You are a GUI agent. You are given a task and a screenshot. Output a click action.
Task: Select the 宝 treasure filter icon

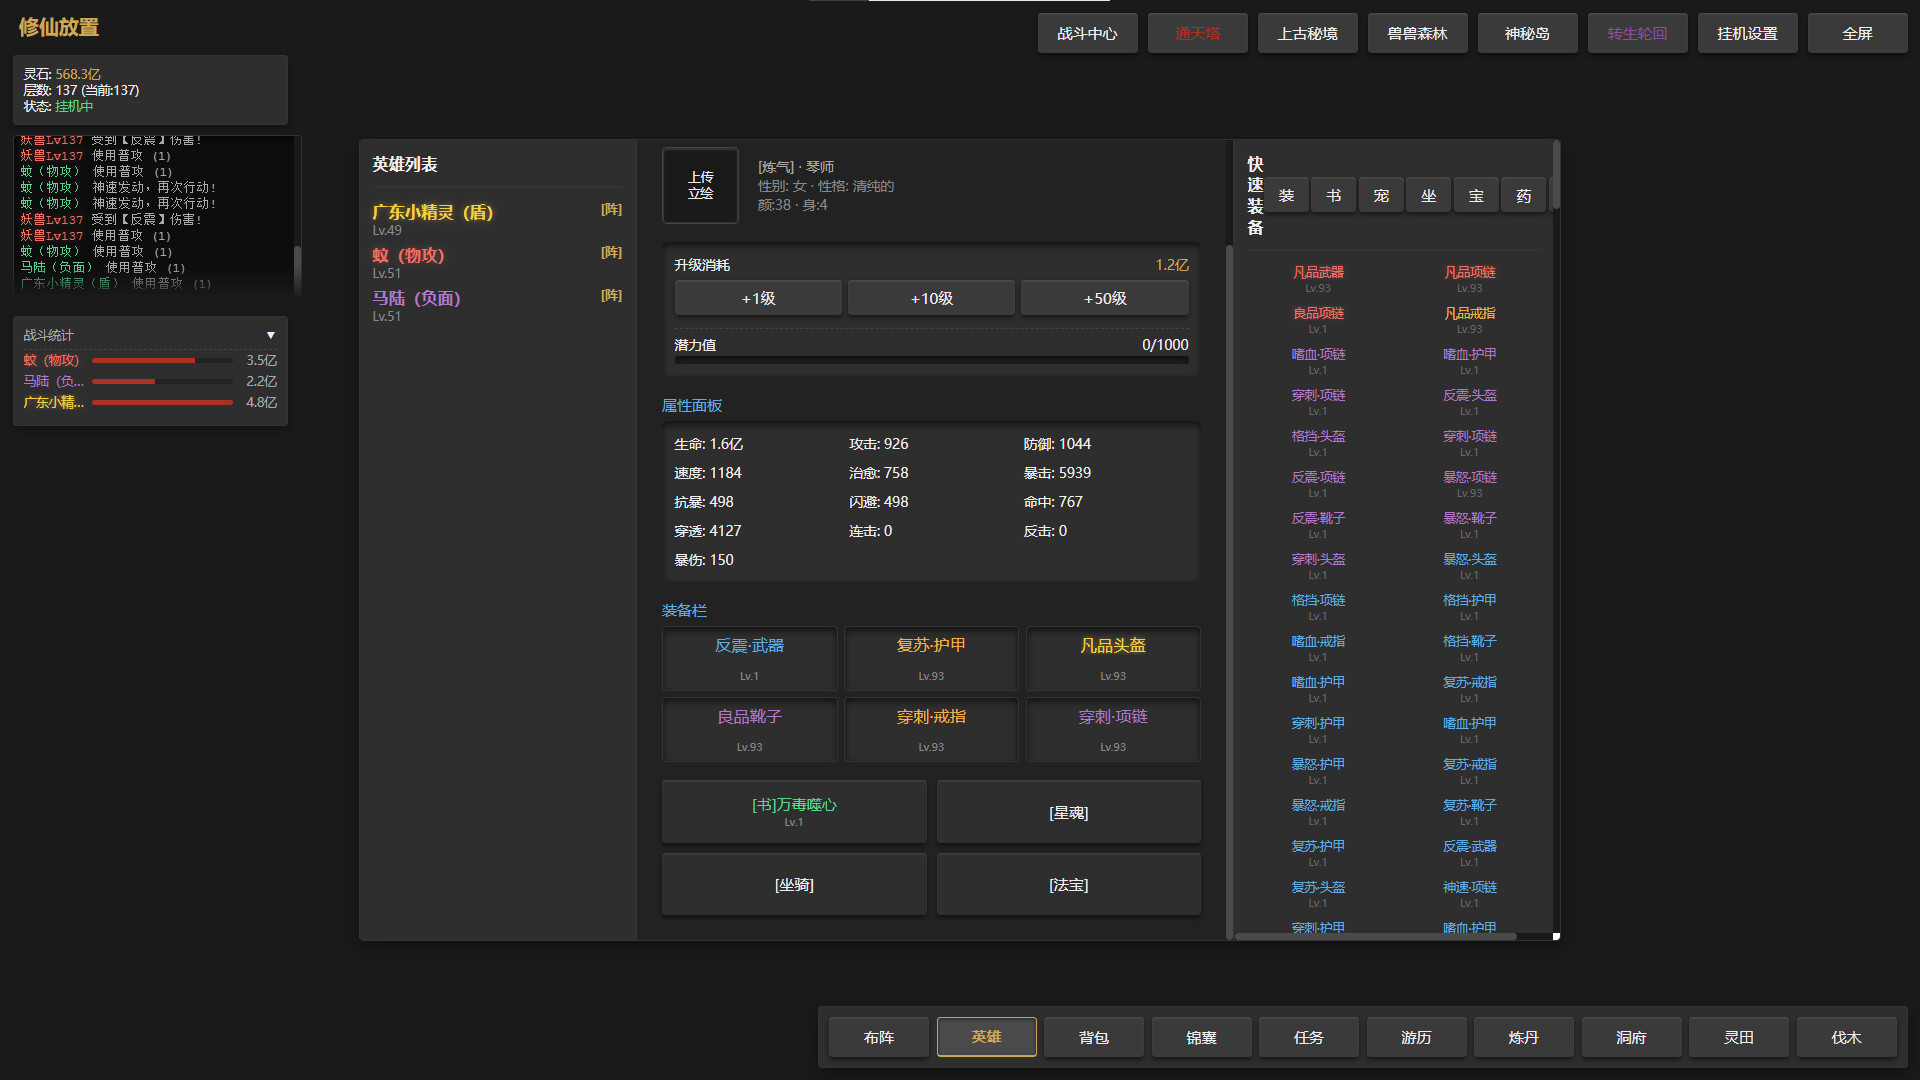pyautogui.click(x=1476, y=194)
